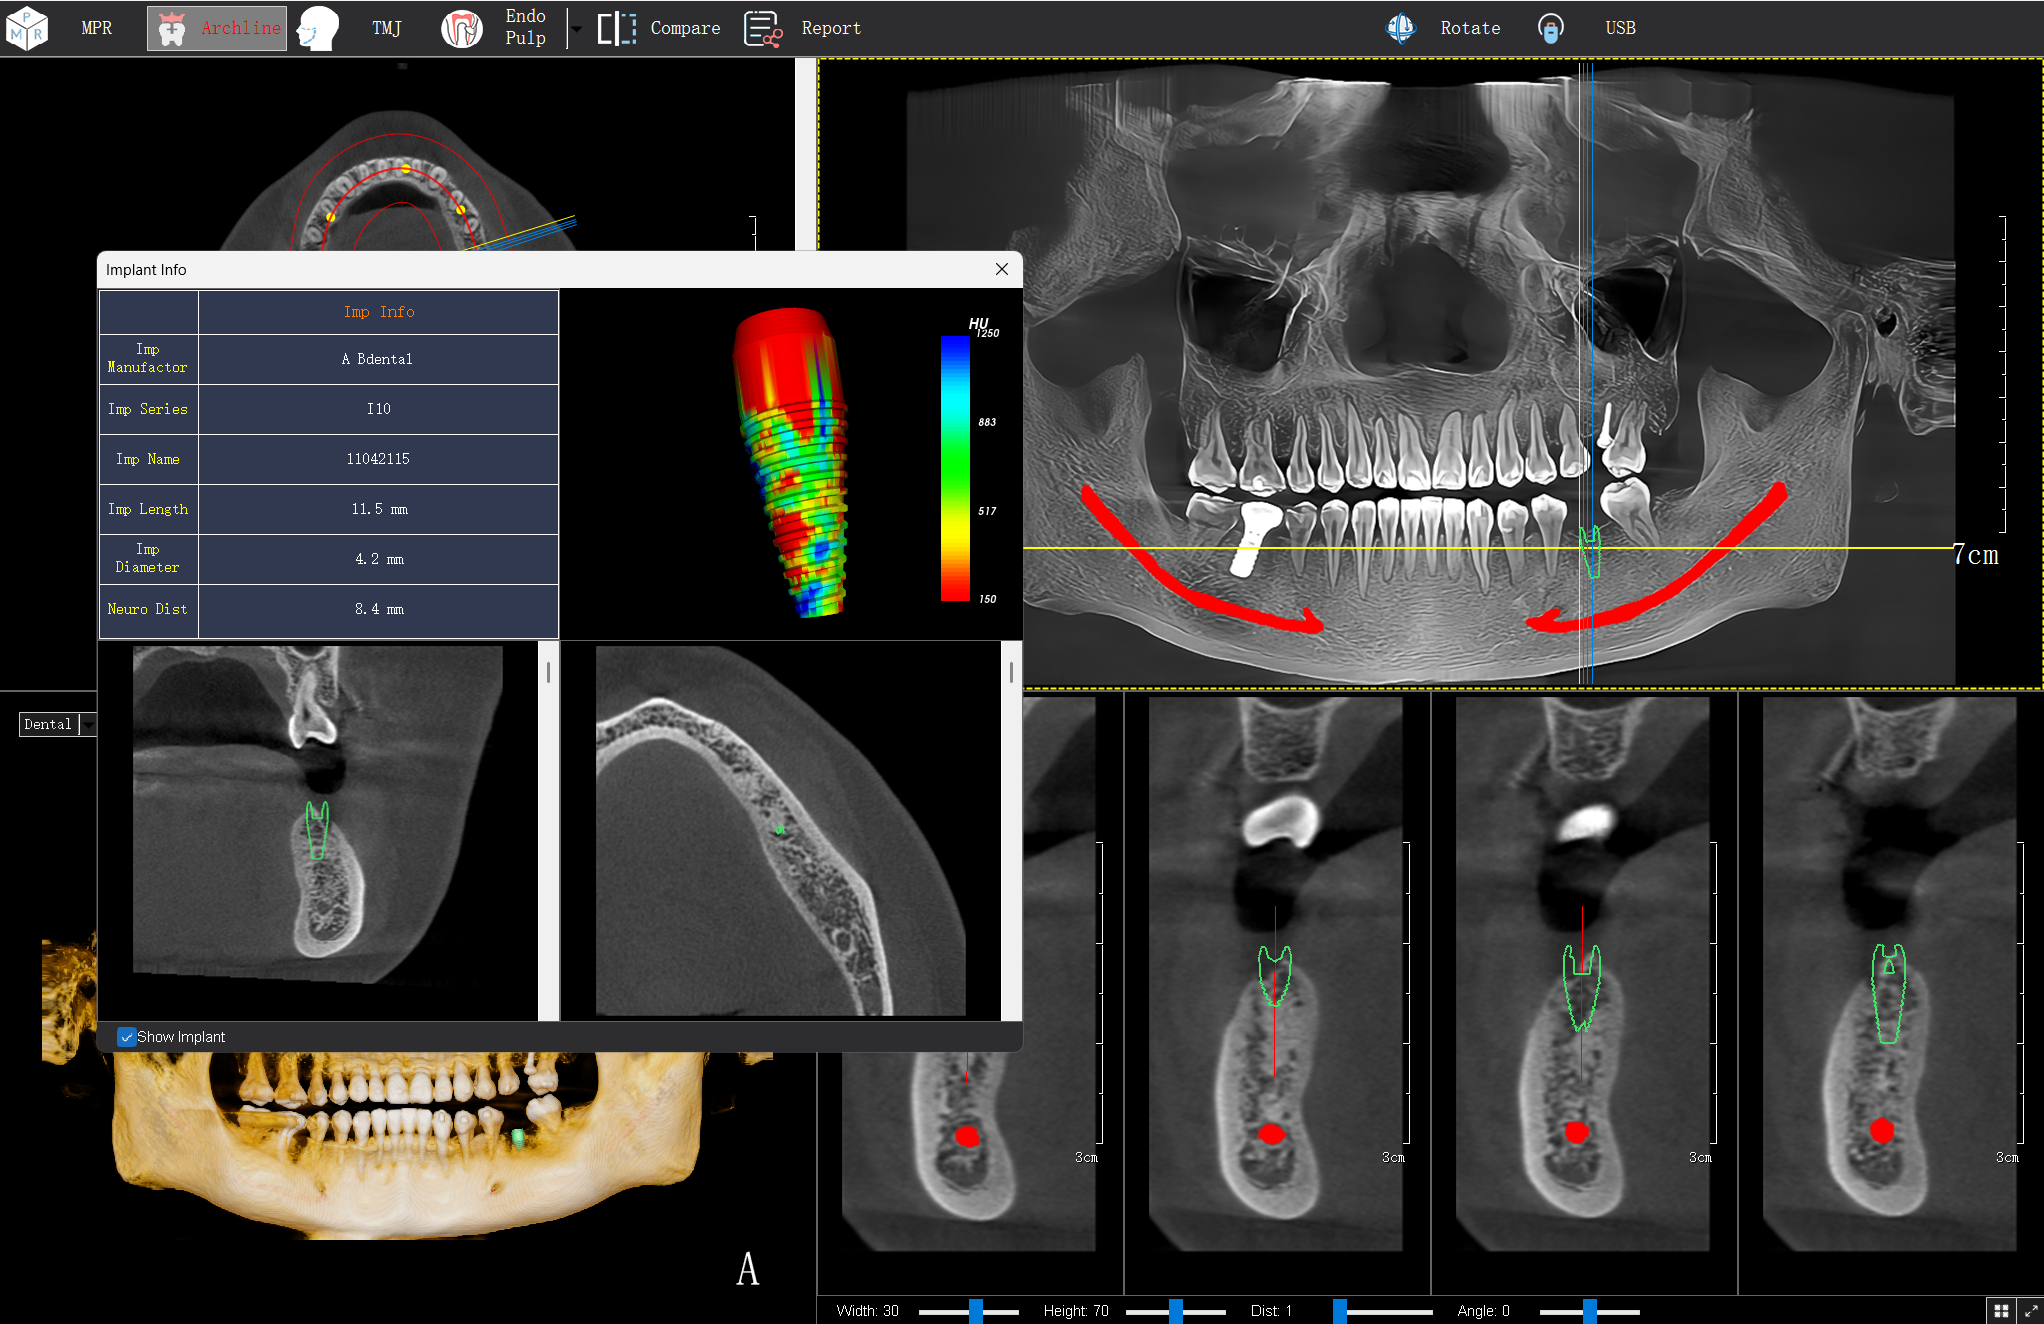Open the Endo Pulp module label
Screen dimensions: 2044x1324
tap(525, 27)
